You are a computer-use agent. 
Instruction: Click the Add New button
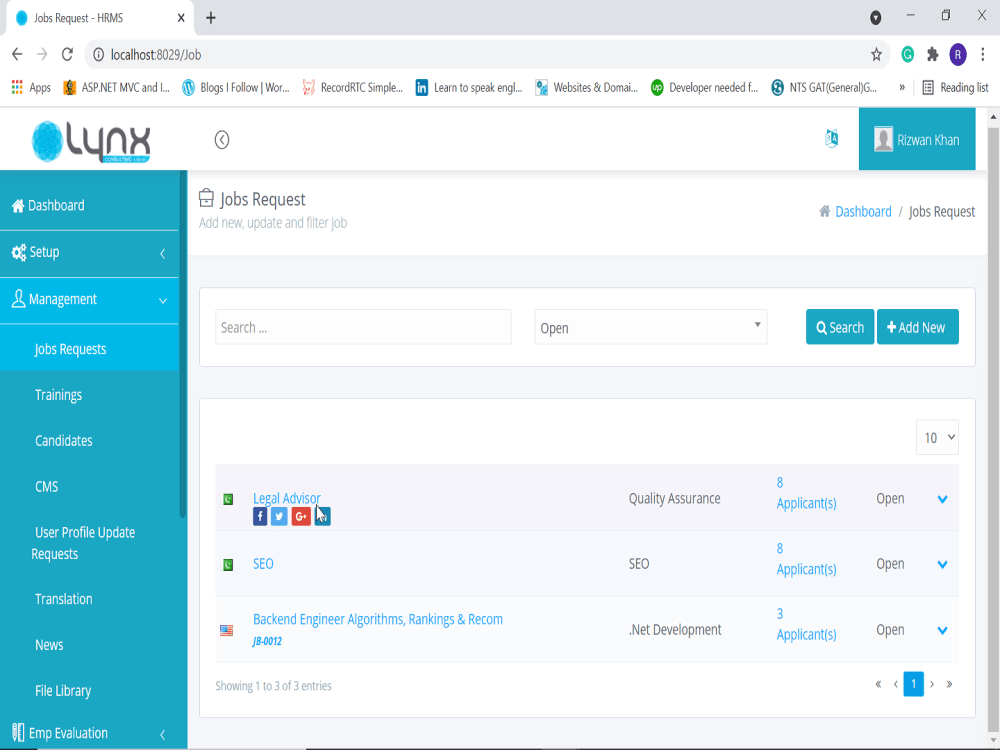[x=917, y=327]
